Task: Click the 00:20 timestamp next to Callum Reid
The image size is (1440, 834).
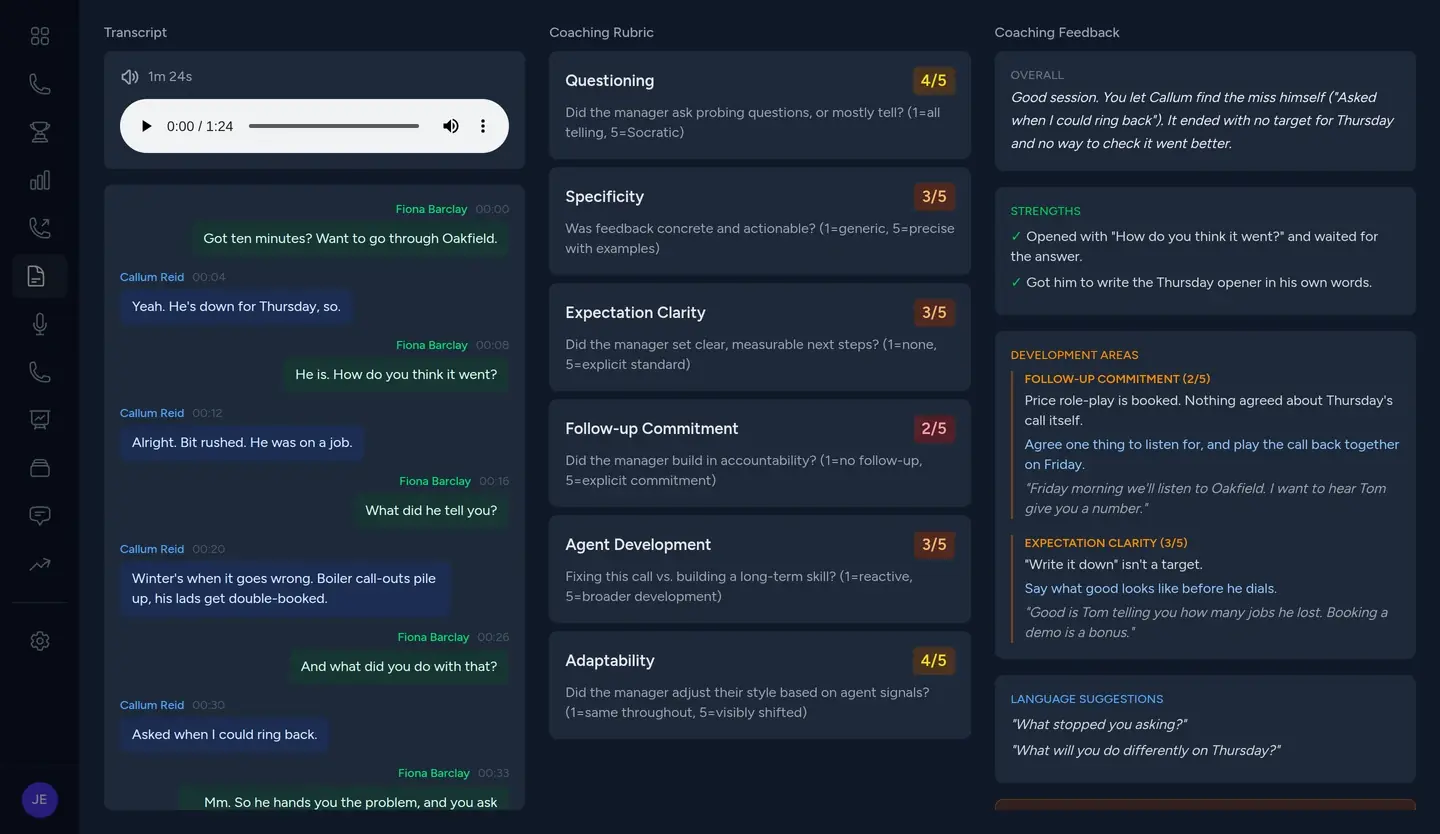Action: click(x=209, y=549)
